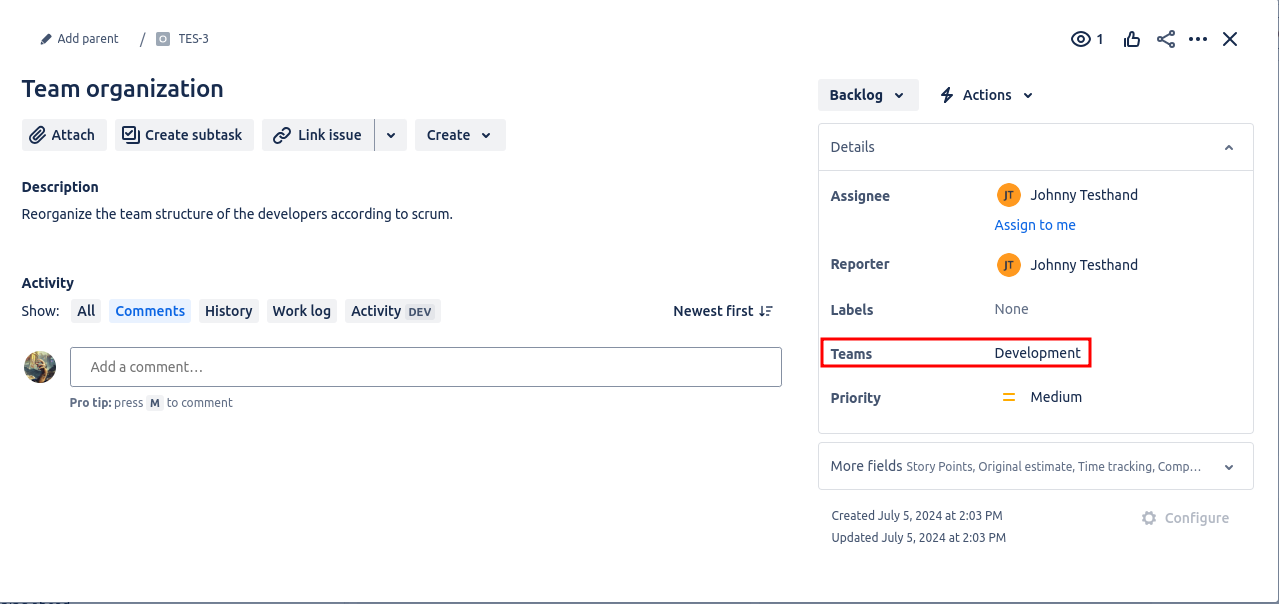Open the Backlog status dropdown

point(867,95)
